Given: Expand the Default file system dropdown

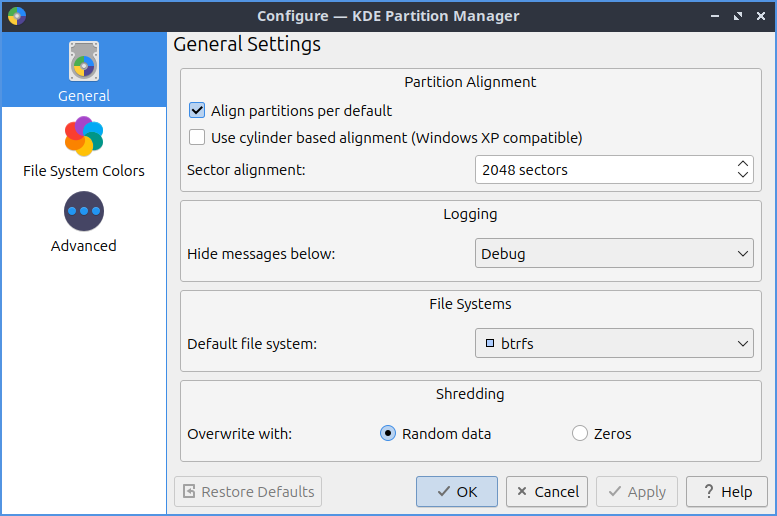Looking at the screenshot, I should tap(613, 344).
